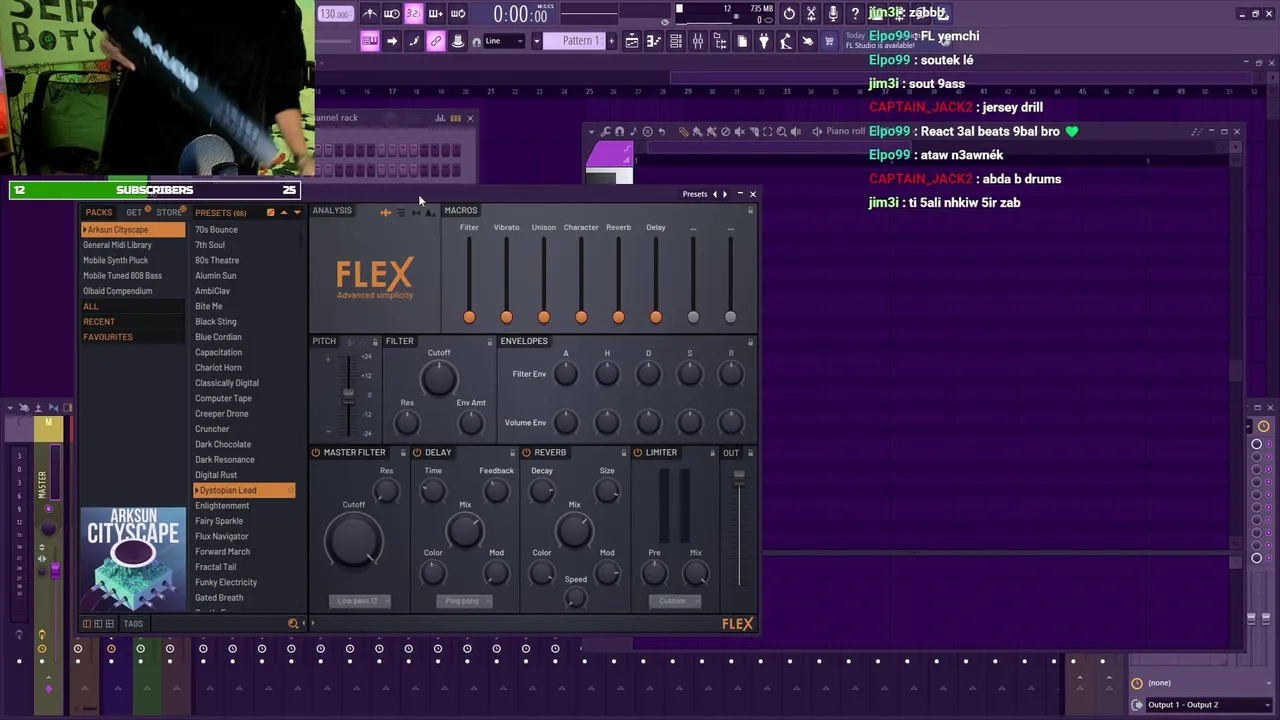Open the Browser view icon
The width and height of the screenshot is (1280, 720).
click(x=720, y=41)
